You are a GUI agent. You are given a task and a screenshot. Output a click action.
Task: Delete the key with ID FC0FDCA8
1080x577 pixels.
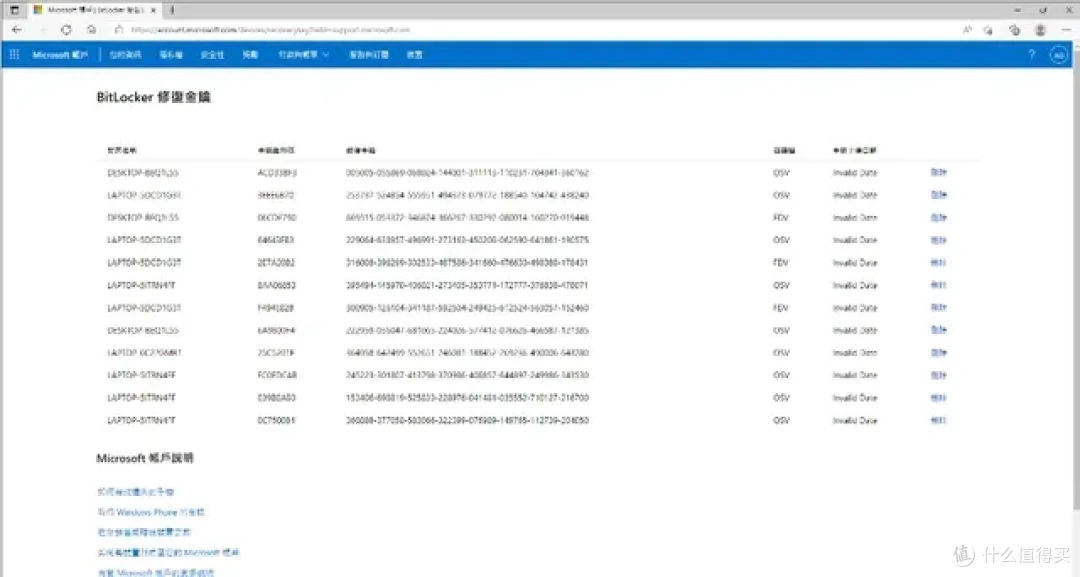point(938,375)
